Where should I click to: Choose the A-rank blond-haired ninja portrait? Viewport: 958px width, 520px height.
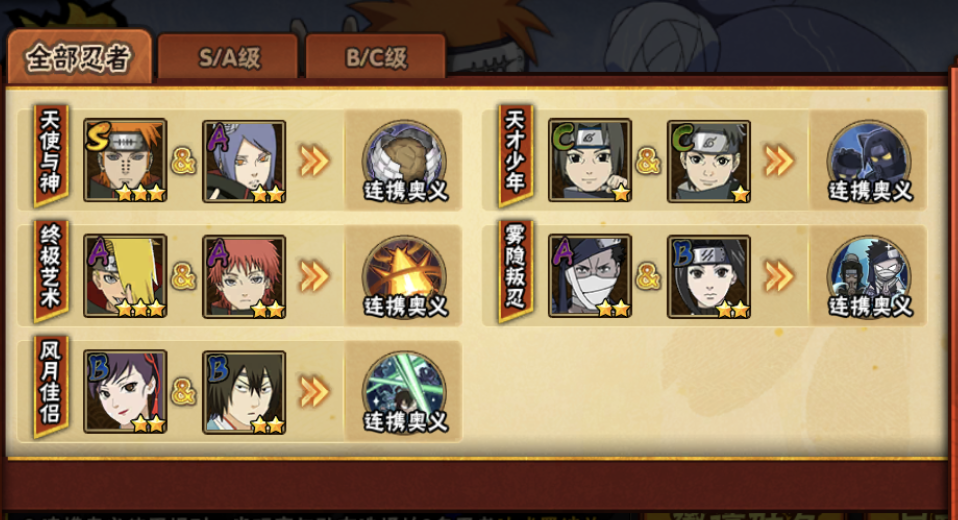point(125,276)
